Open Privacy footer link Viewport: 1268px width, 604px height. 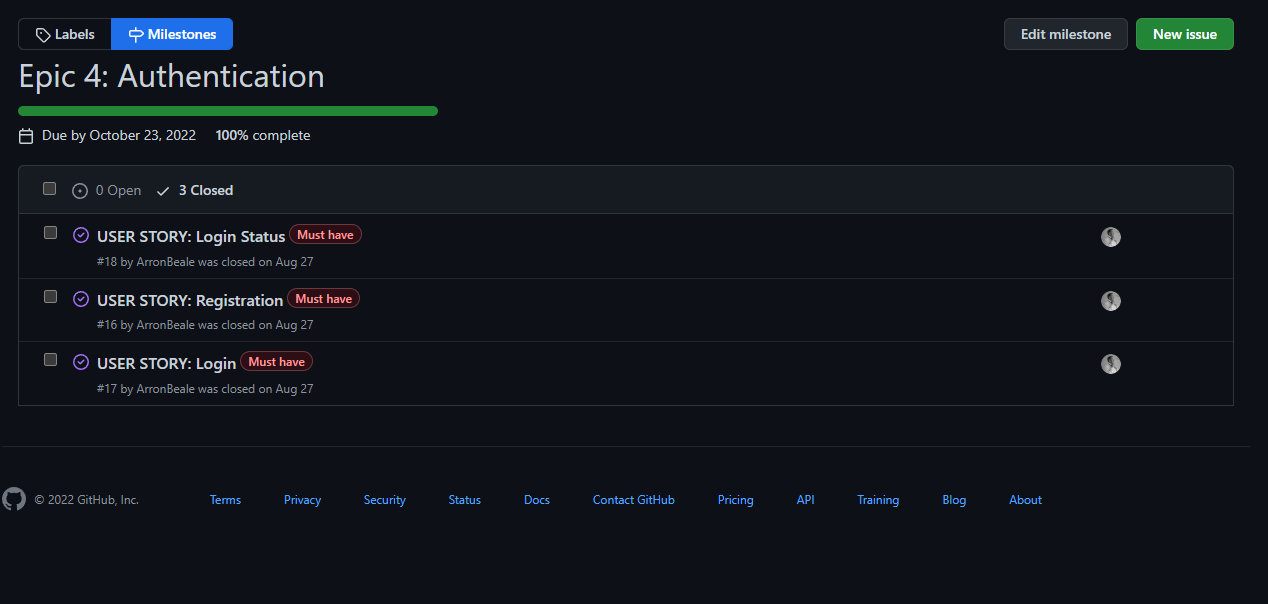pos(302,500)
